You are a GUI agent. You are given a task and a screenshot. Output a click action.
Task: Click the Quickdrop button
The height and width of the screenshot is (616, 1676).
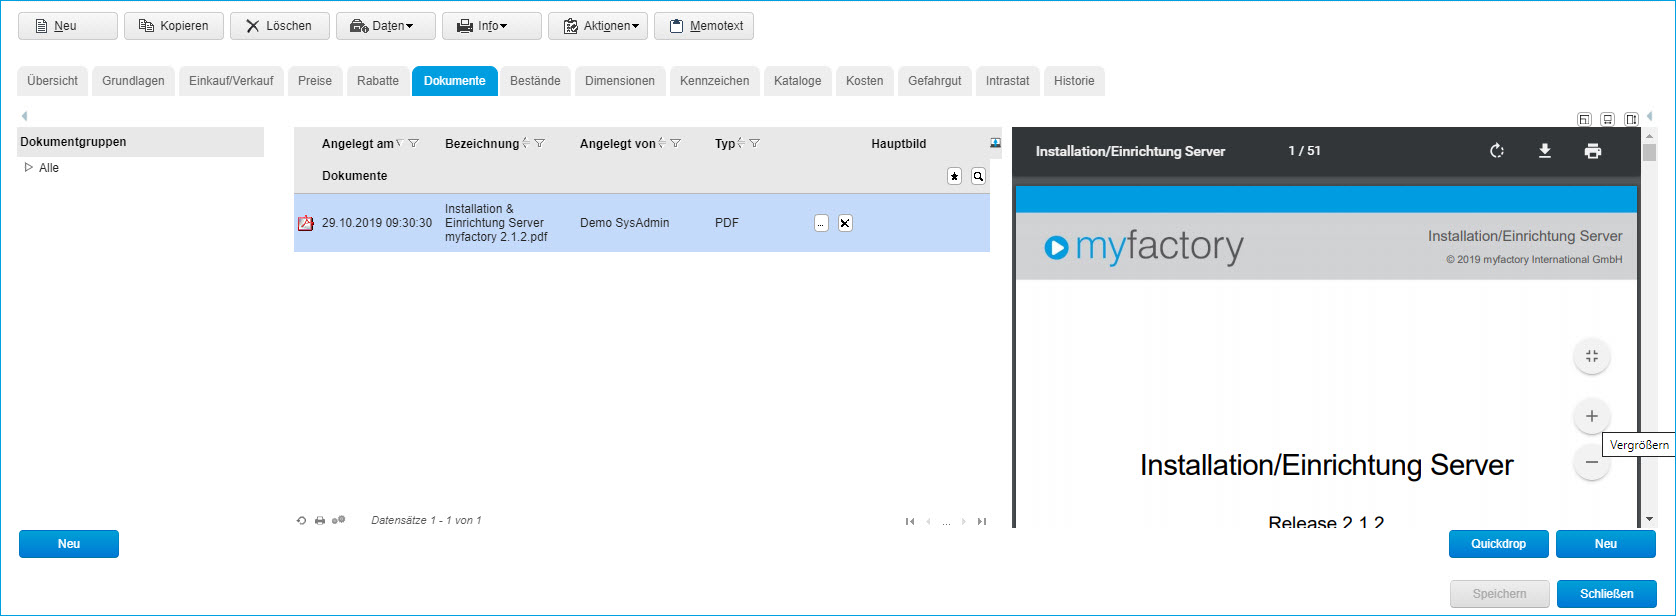click(1499, 544)
